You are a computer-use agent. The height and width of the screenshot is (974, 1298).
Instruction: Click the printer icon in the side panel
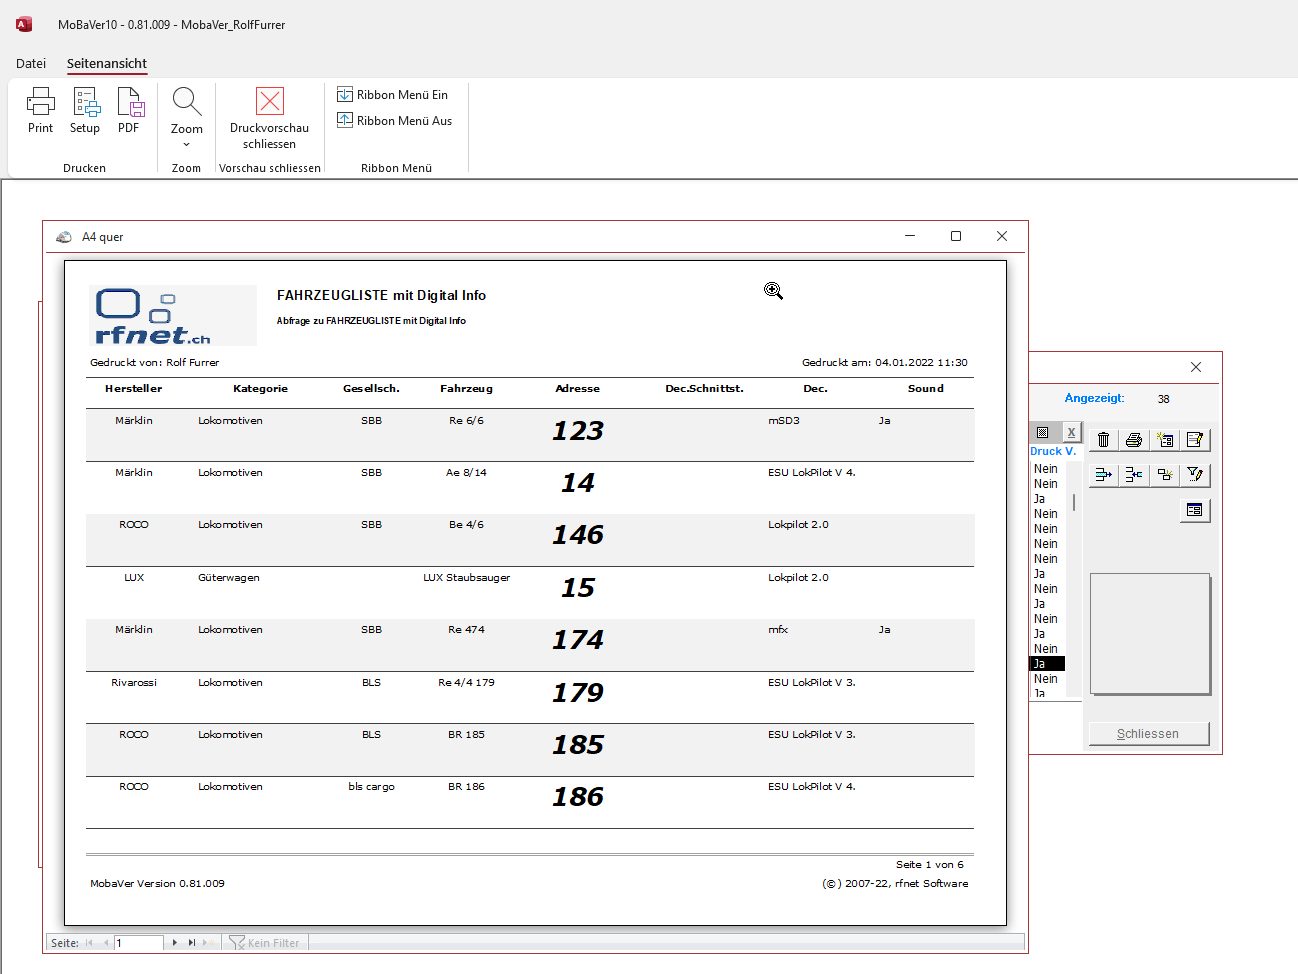tap(1134, 440)
